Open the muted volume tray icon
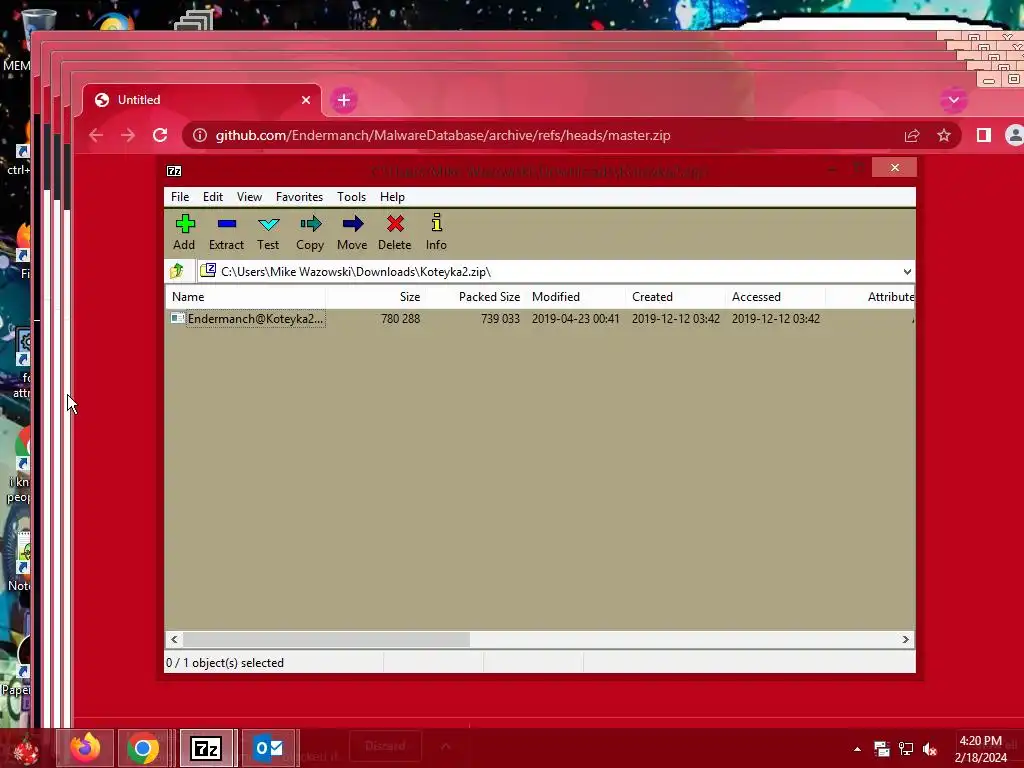This screenshot has height=768, width=1024. (x=930, y=749)
